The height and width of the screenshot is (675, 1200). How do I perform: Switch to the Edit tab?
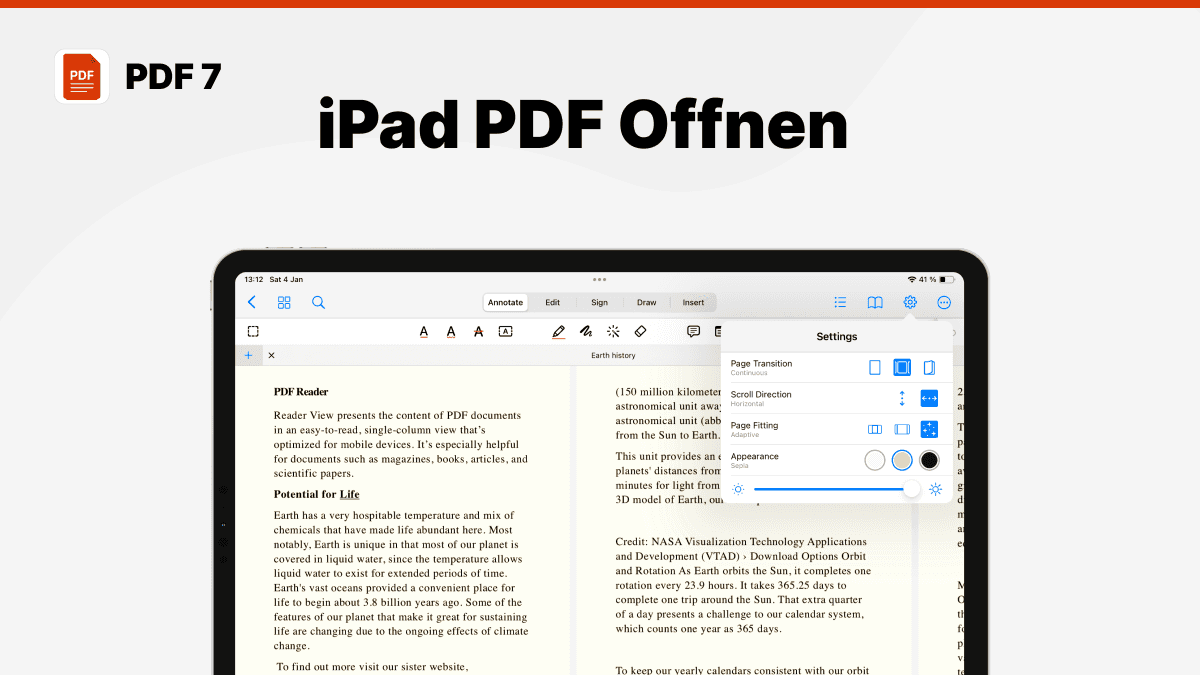[x=552, y=302]
